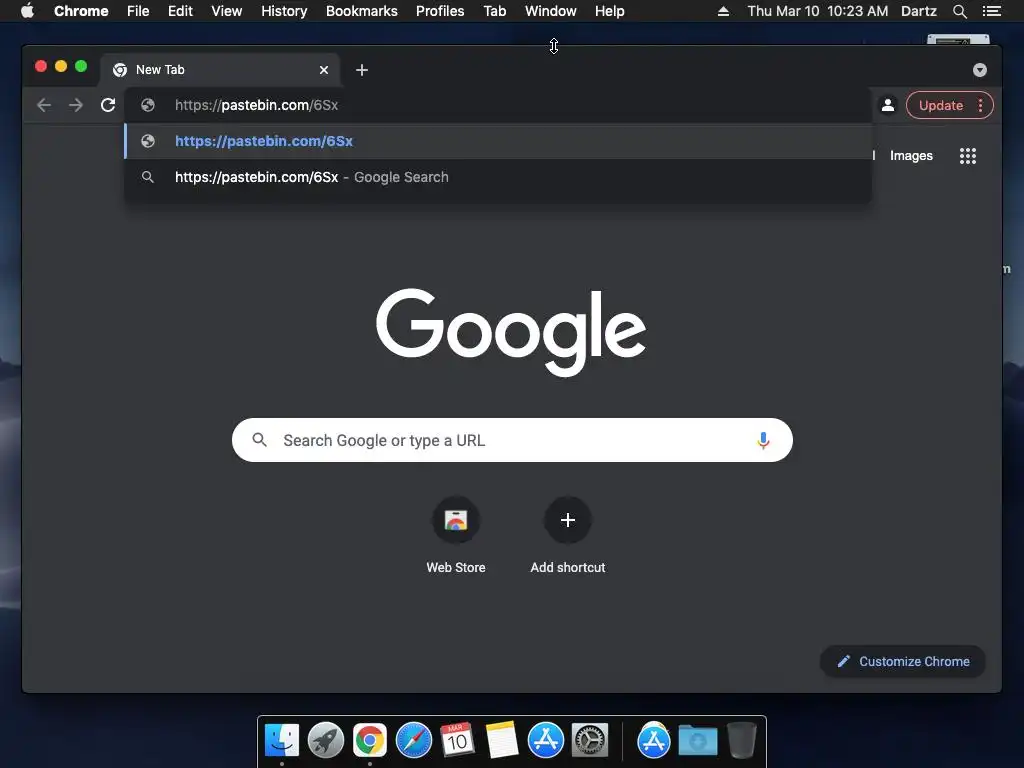Click the browser back arrow

coord(44,105)
